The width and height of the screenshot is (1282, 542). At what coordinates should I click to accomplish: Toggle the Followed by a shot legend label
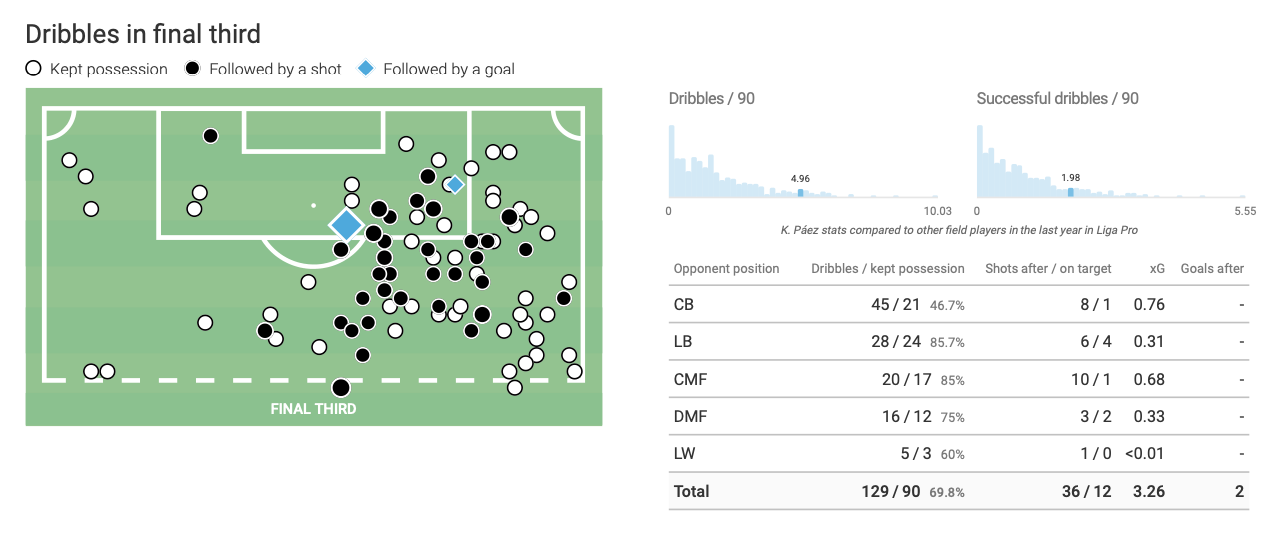click(275, 69)
